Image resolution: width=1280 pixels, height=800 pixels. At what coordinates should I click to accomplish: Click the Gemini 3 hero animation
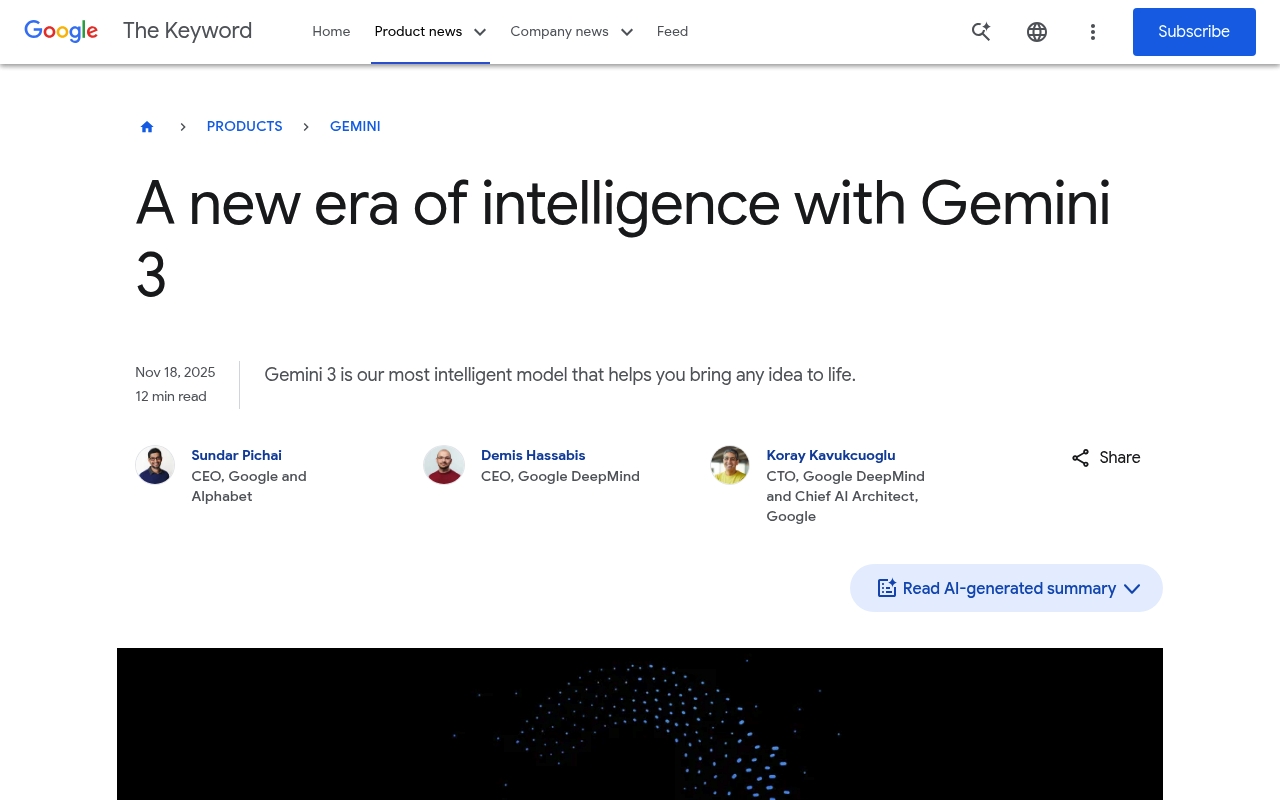tap(640, 724)
